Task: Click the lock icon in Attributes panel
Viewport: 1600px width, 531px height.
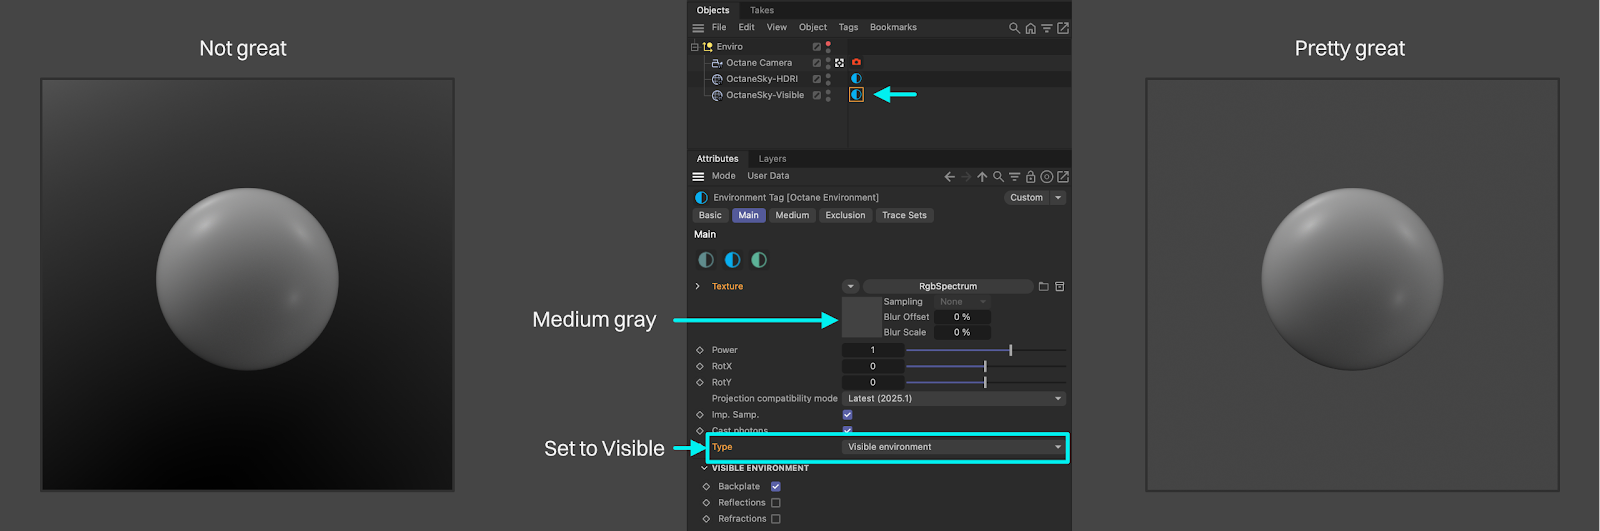Action: click(1030, 177)
